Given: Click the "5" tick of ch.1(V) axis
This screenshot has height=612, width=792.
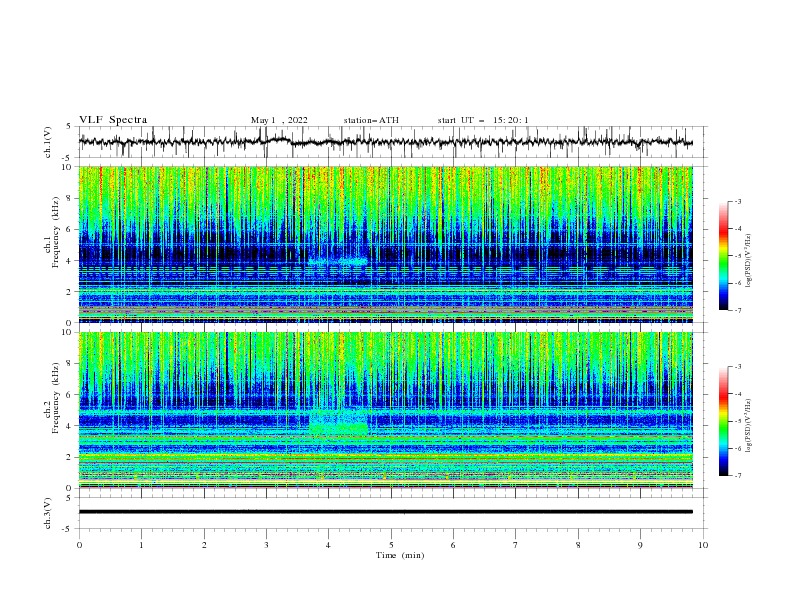Looking at the screenshot, I should click(x=69, y=126).
